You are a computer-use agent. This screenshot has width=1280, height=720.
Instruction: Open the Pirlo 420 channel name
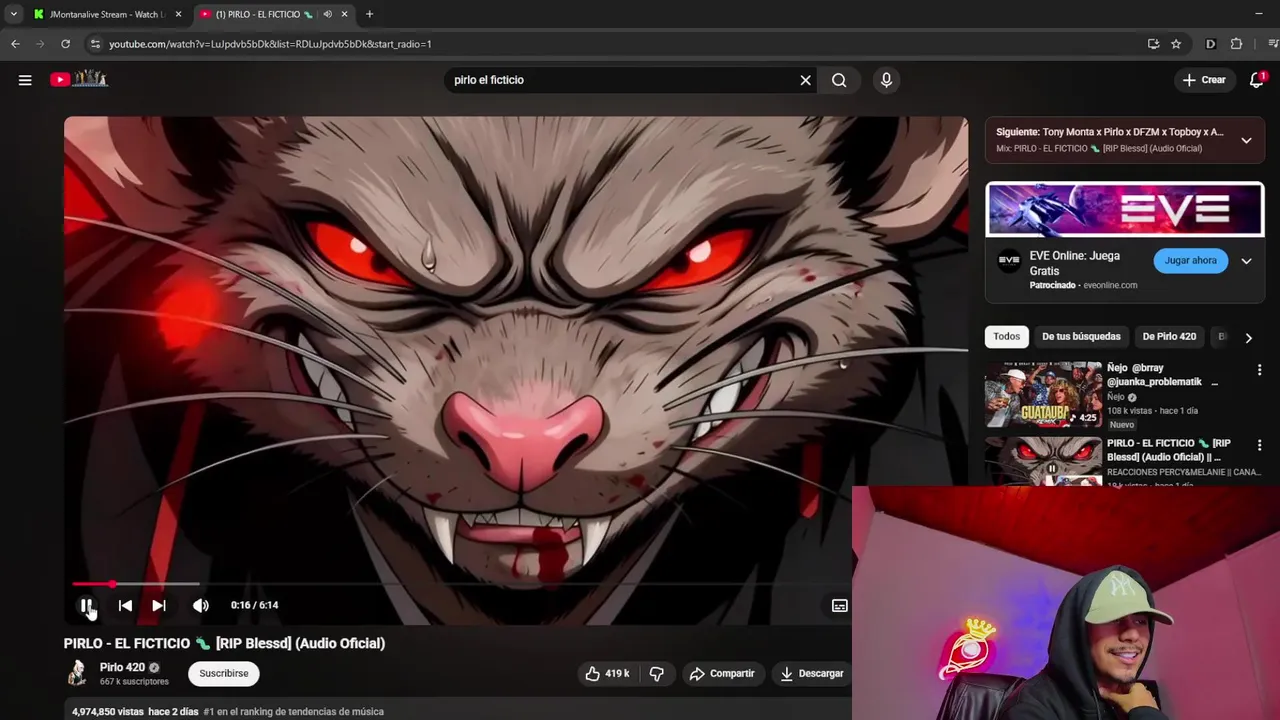122,667
